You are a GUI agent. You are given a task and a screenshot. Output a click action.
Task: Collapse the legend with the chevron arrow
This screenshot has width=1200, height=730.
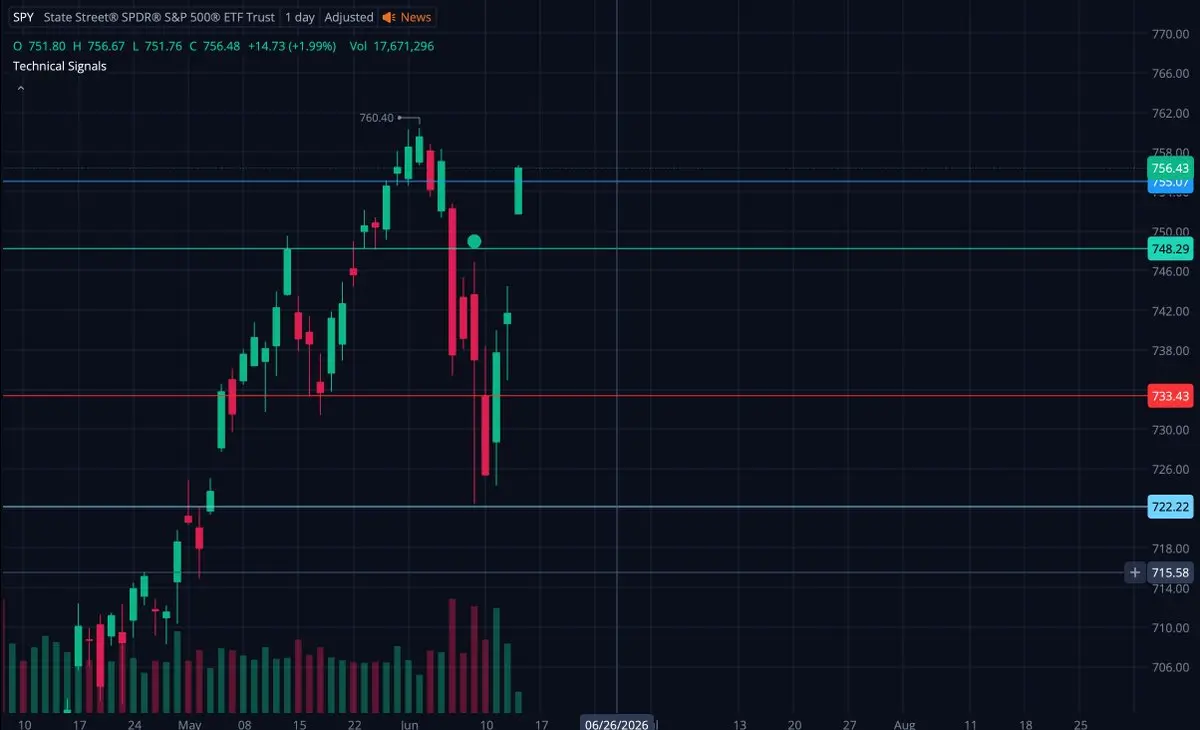coord(20,88)
